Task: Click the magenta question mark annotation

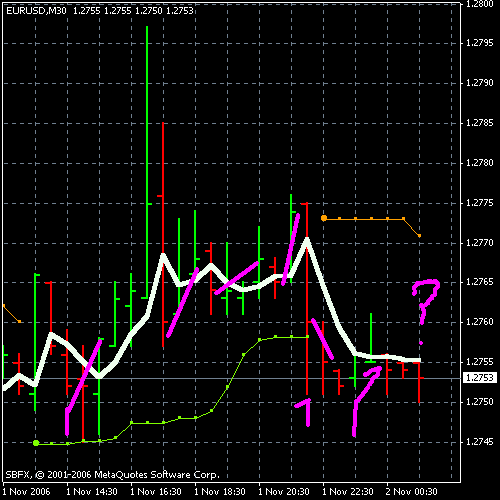Action: click(x=426, y=312)
